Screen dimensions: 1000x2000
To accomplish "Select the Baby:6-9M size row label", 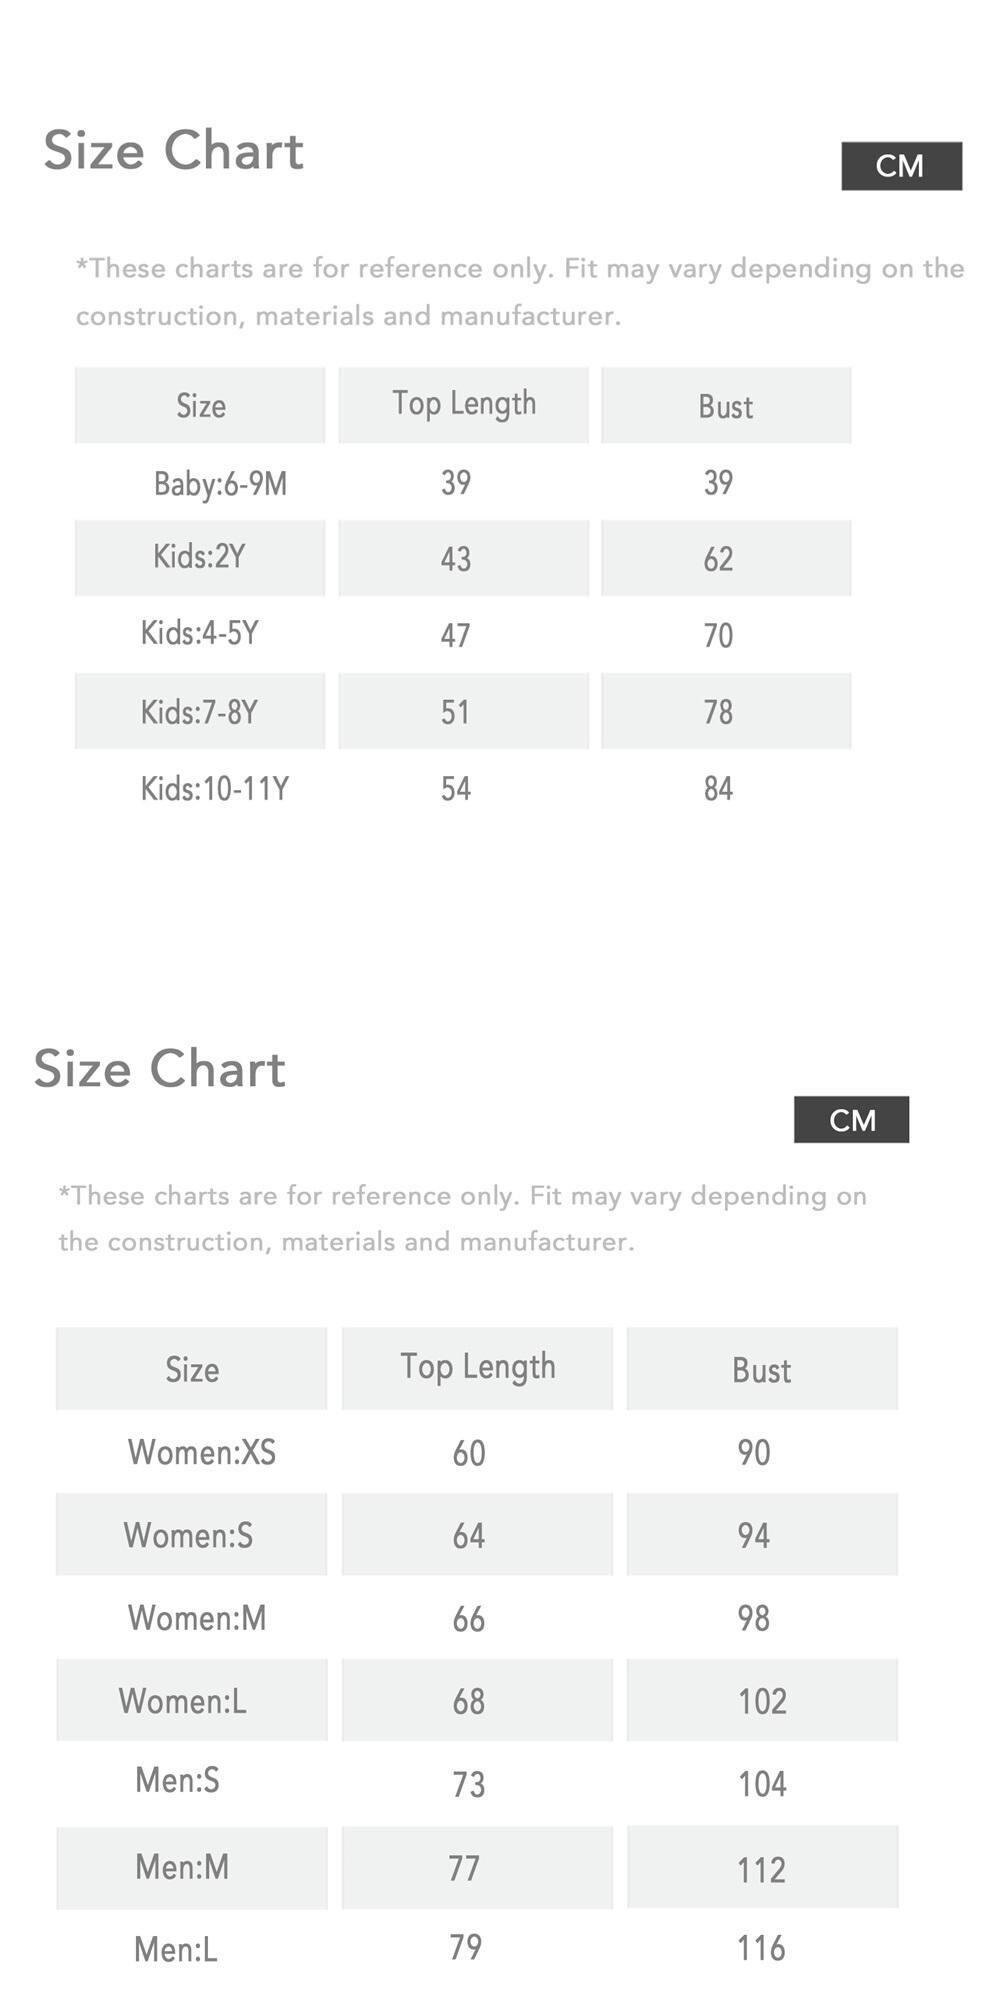I will 220,484.
